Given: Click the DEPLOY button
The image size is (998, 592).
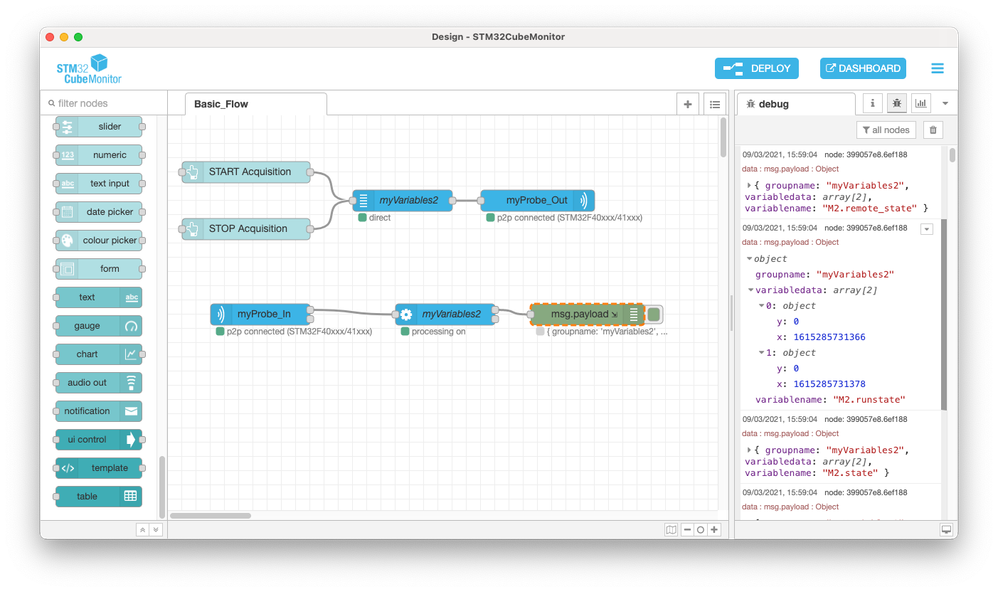Looking at the screenshot, I should click(x=756, y=68).
